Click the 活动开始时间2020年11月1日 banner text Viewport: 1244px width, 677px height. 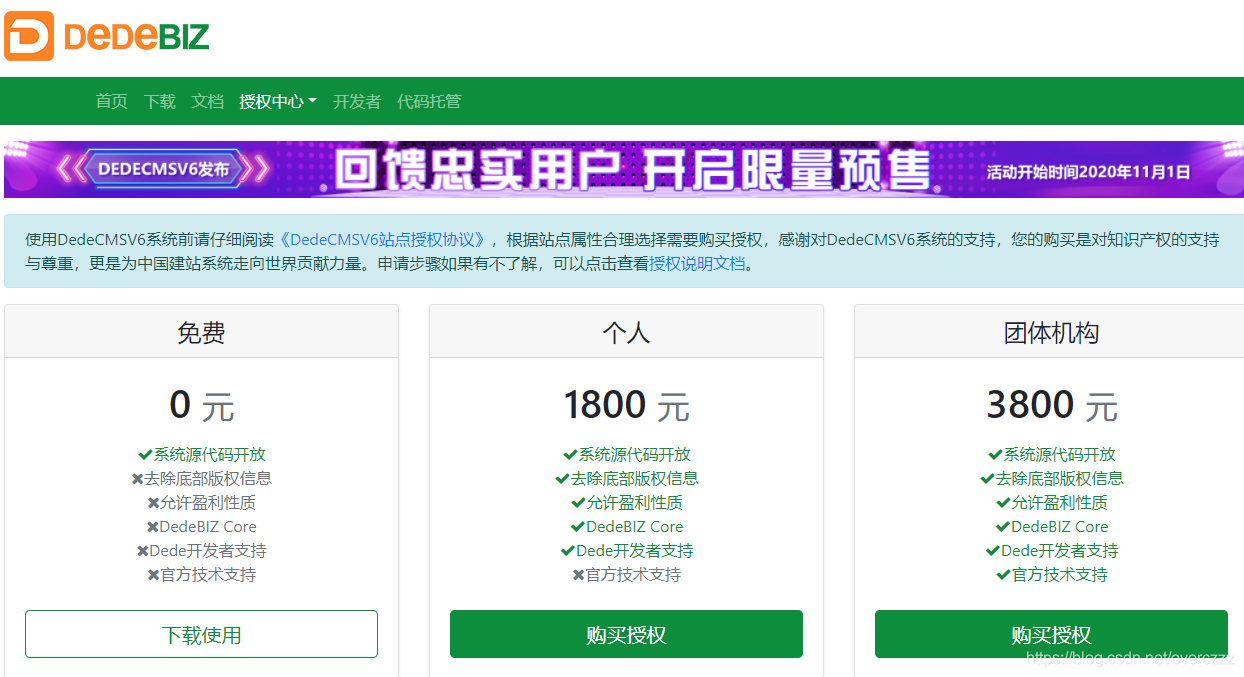(x=1088, y=172)
